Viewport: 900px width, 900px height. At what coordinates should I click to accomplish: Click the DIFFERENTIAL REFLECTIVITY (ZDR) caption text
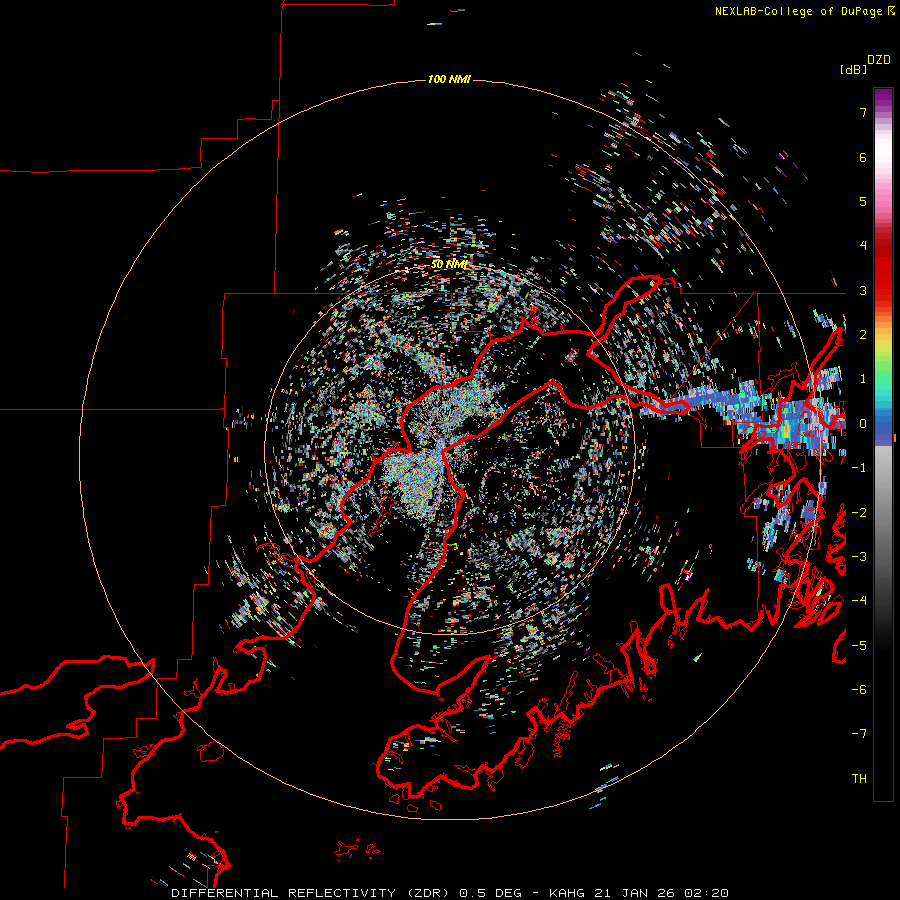pyautogui.click(x=309, y=893)
